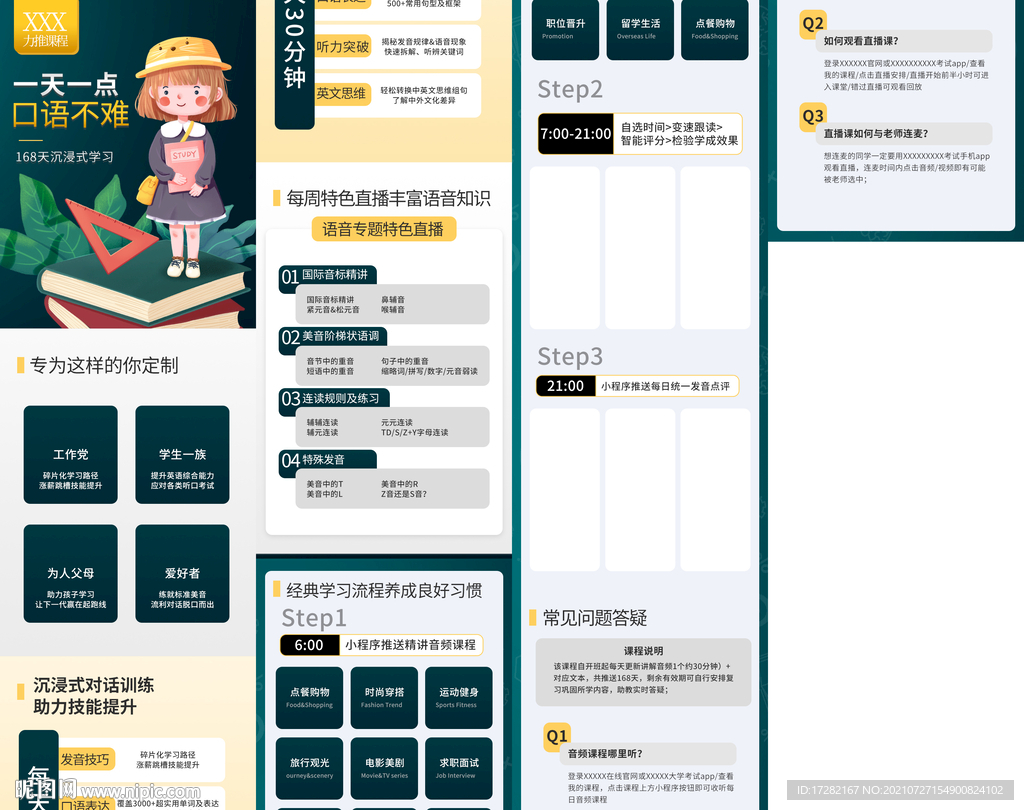Select the 职位晋升 Promotion card
The image size is (1024, 810).
click(566, 29)
